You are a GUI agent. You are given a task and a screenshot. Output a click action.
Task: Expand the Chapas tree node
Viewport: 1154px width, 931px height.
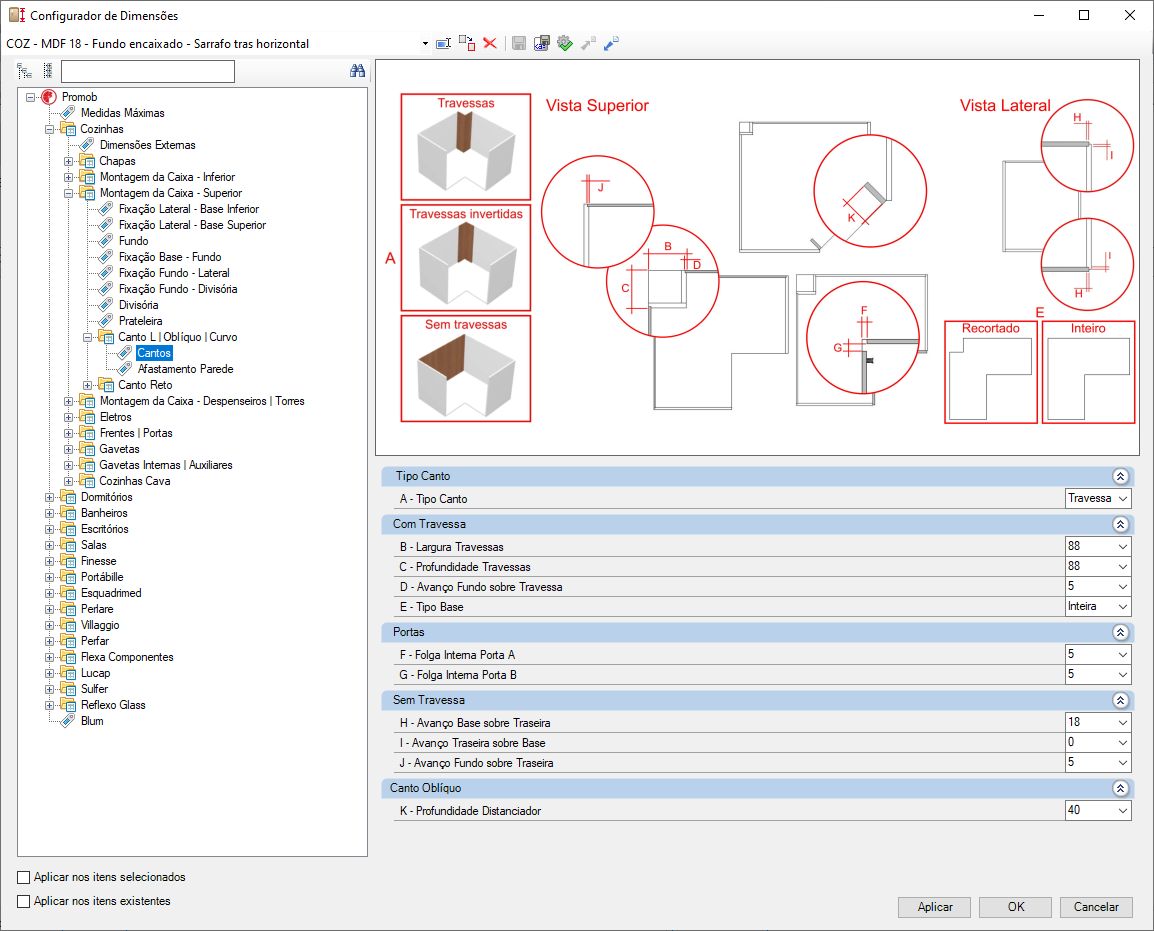(68, 161)
